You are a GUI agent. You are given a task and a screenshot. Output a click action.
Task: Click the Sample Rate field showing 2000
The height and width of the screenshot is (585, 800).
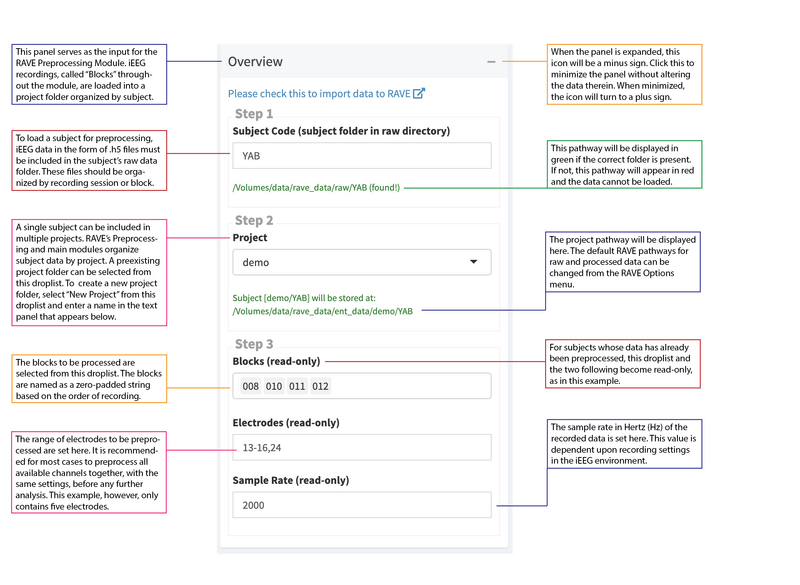pos(362,505)
